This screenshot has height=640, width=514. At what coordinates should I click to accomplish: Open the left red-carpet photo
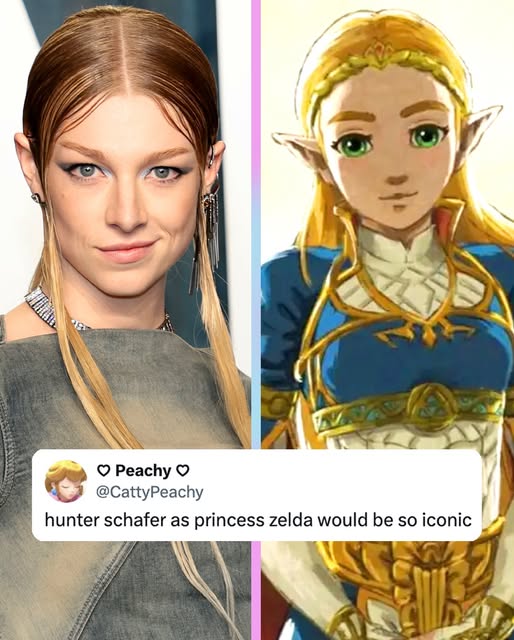125,224
